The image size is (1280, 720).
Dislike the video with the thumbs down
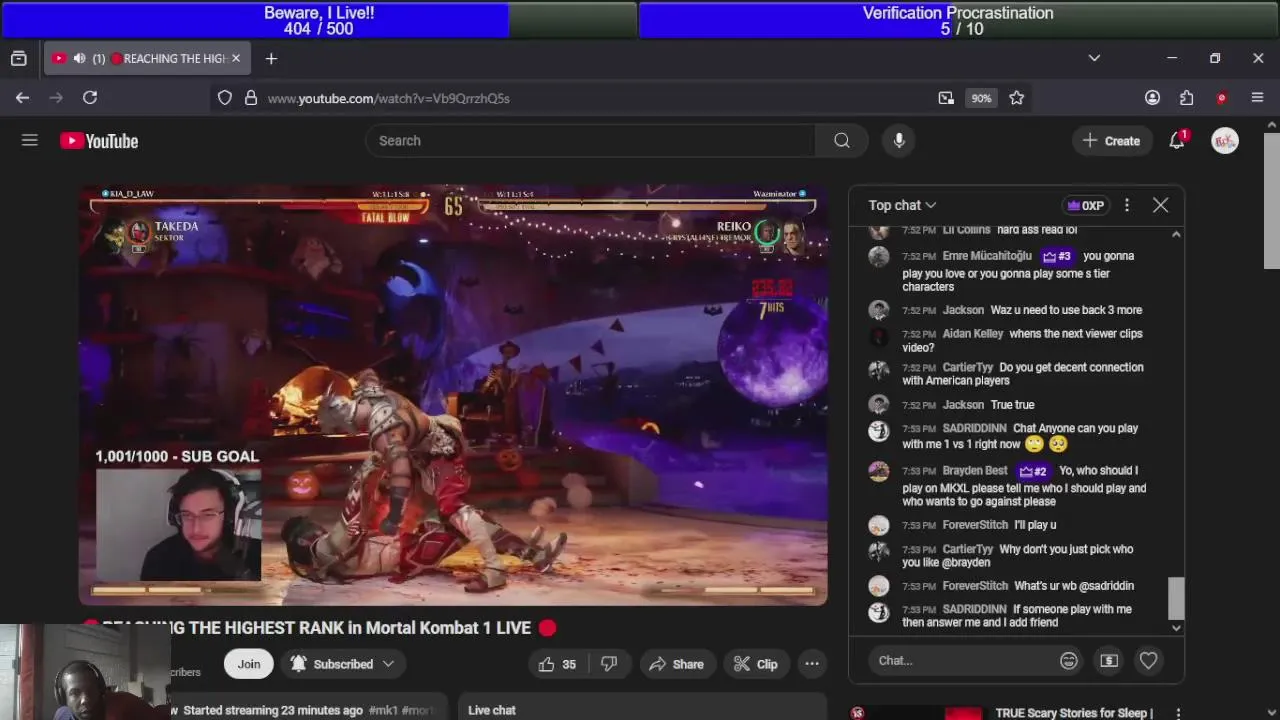(609, 664)
